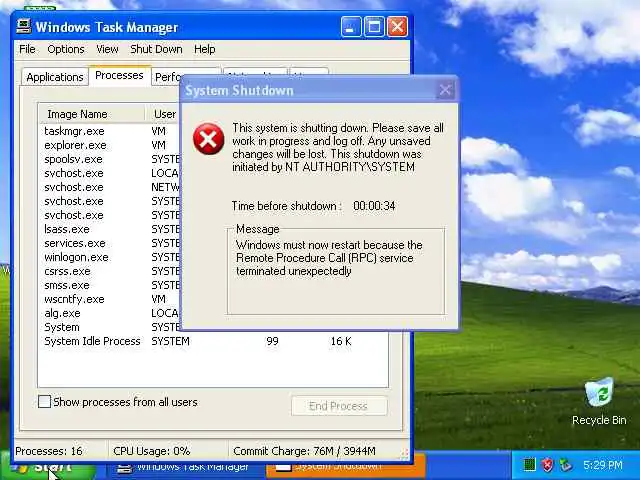The width and height of the screenshot is (640, 480).
Task: Close the Windows Task Manager window
Action: 397,27
